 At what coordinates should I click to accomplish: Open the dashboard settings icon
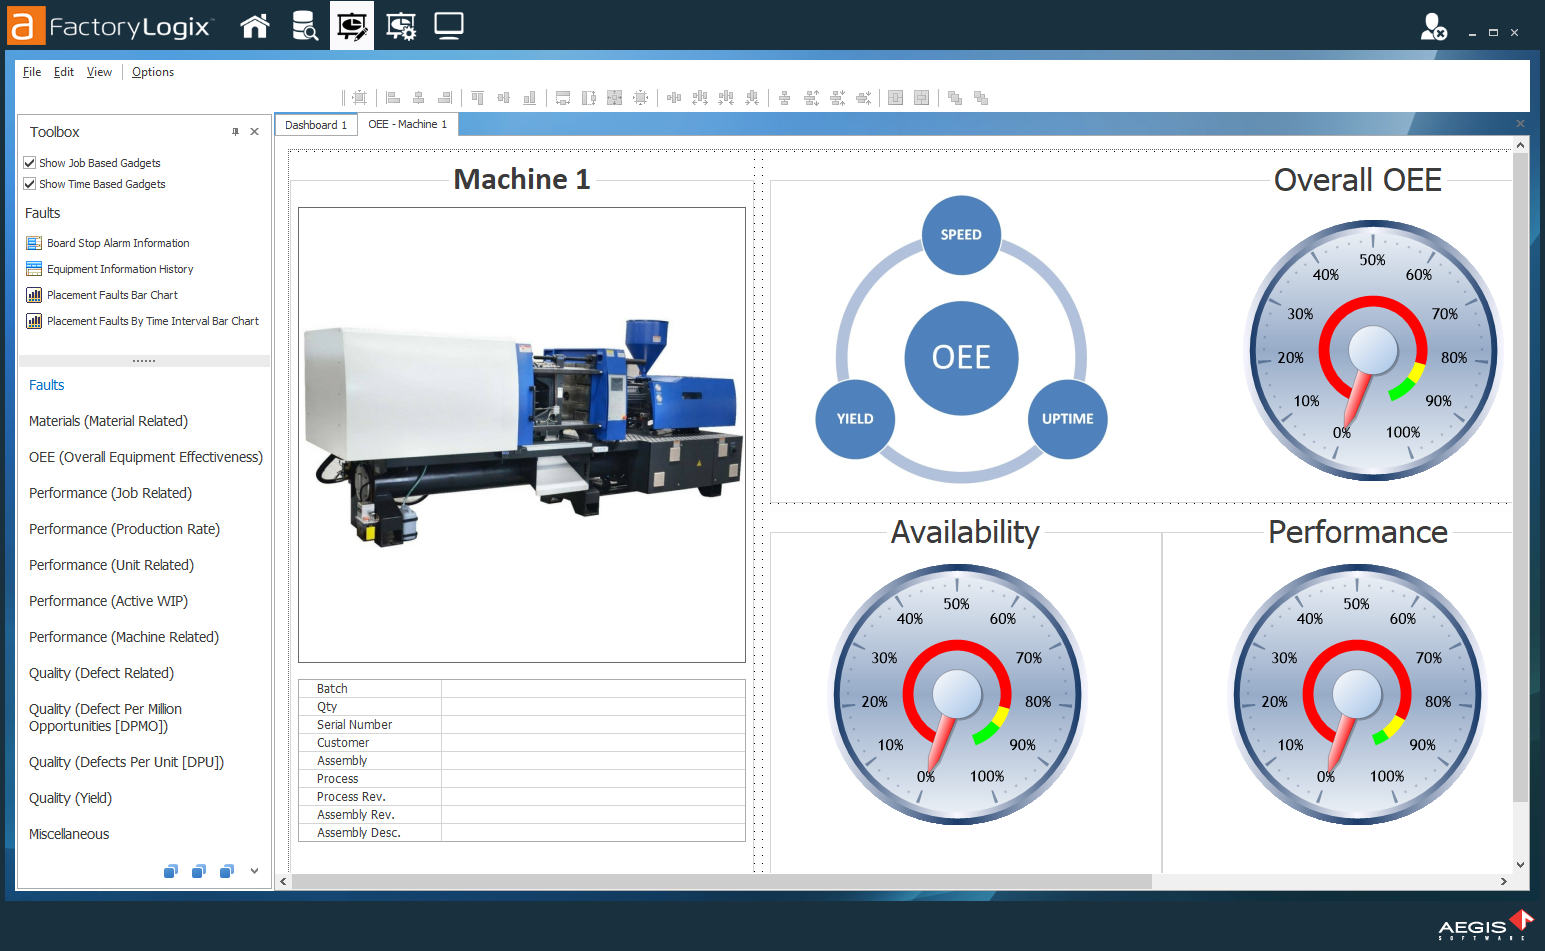click(400, 25)
